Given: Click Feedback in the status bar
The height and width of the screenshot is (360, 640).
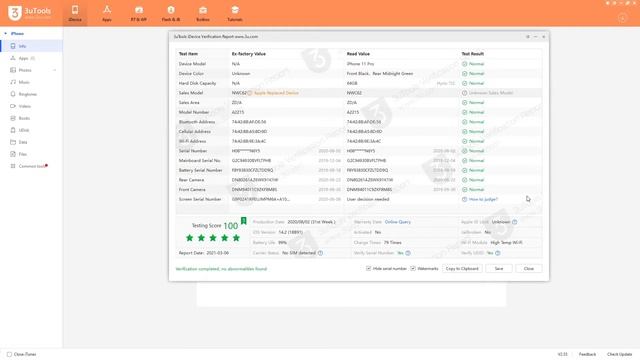Looking at the screenshot, I should pos(587,354).
